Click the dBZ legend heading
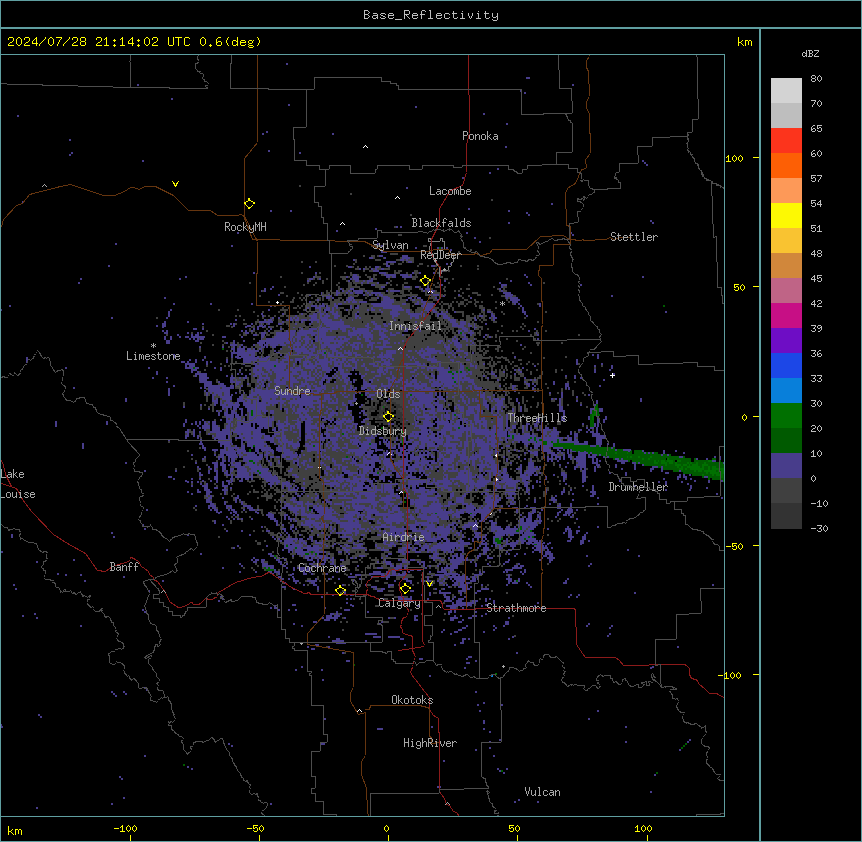Viewport: 862px width, 842px height. tap(810, 53)
